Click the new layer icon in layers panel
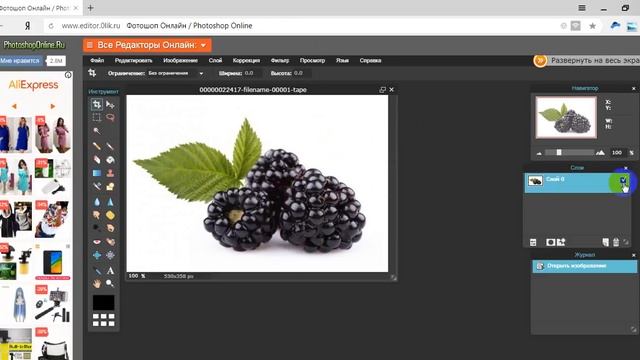Image resolution: width=640 pixels, height=360 pixels. pyautogui.click(x=606, y=242)
